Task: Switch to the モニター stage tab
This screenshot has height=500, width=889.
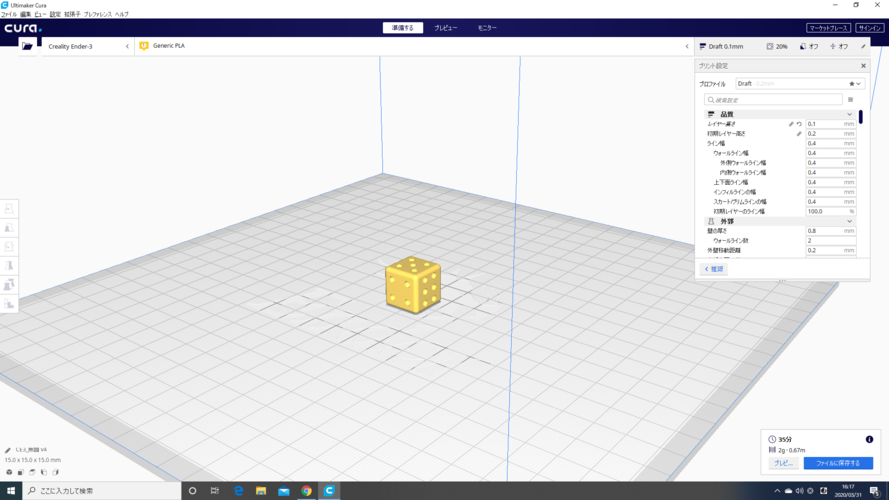Action: point(487,28)
